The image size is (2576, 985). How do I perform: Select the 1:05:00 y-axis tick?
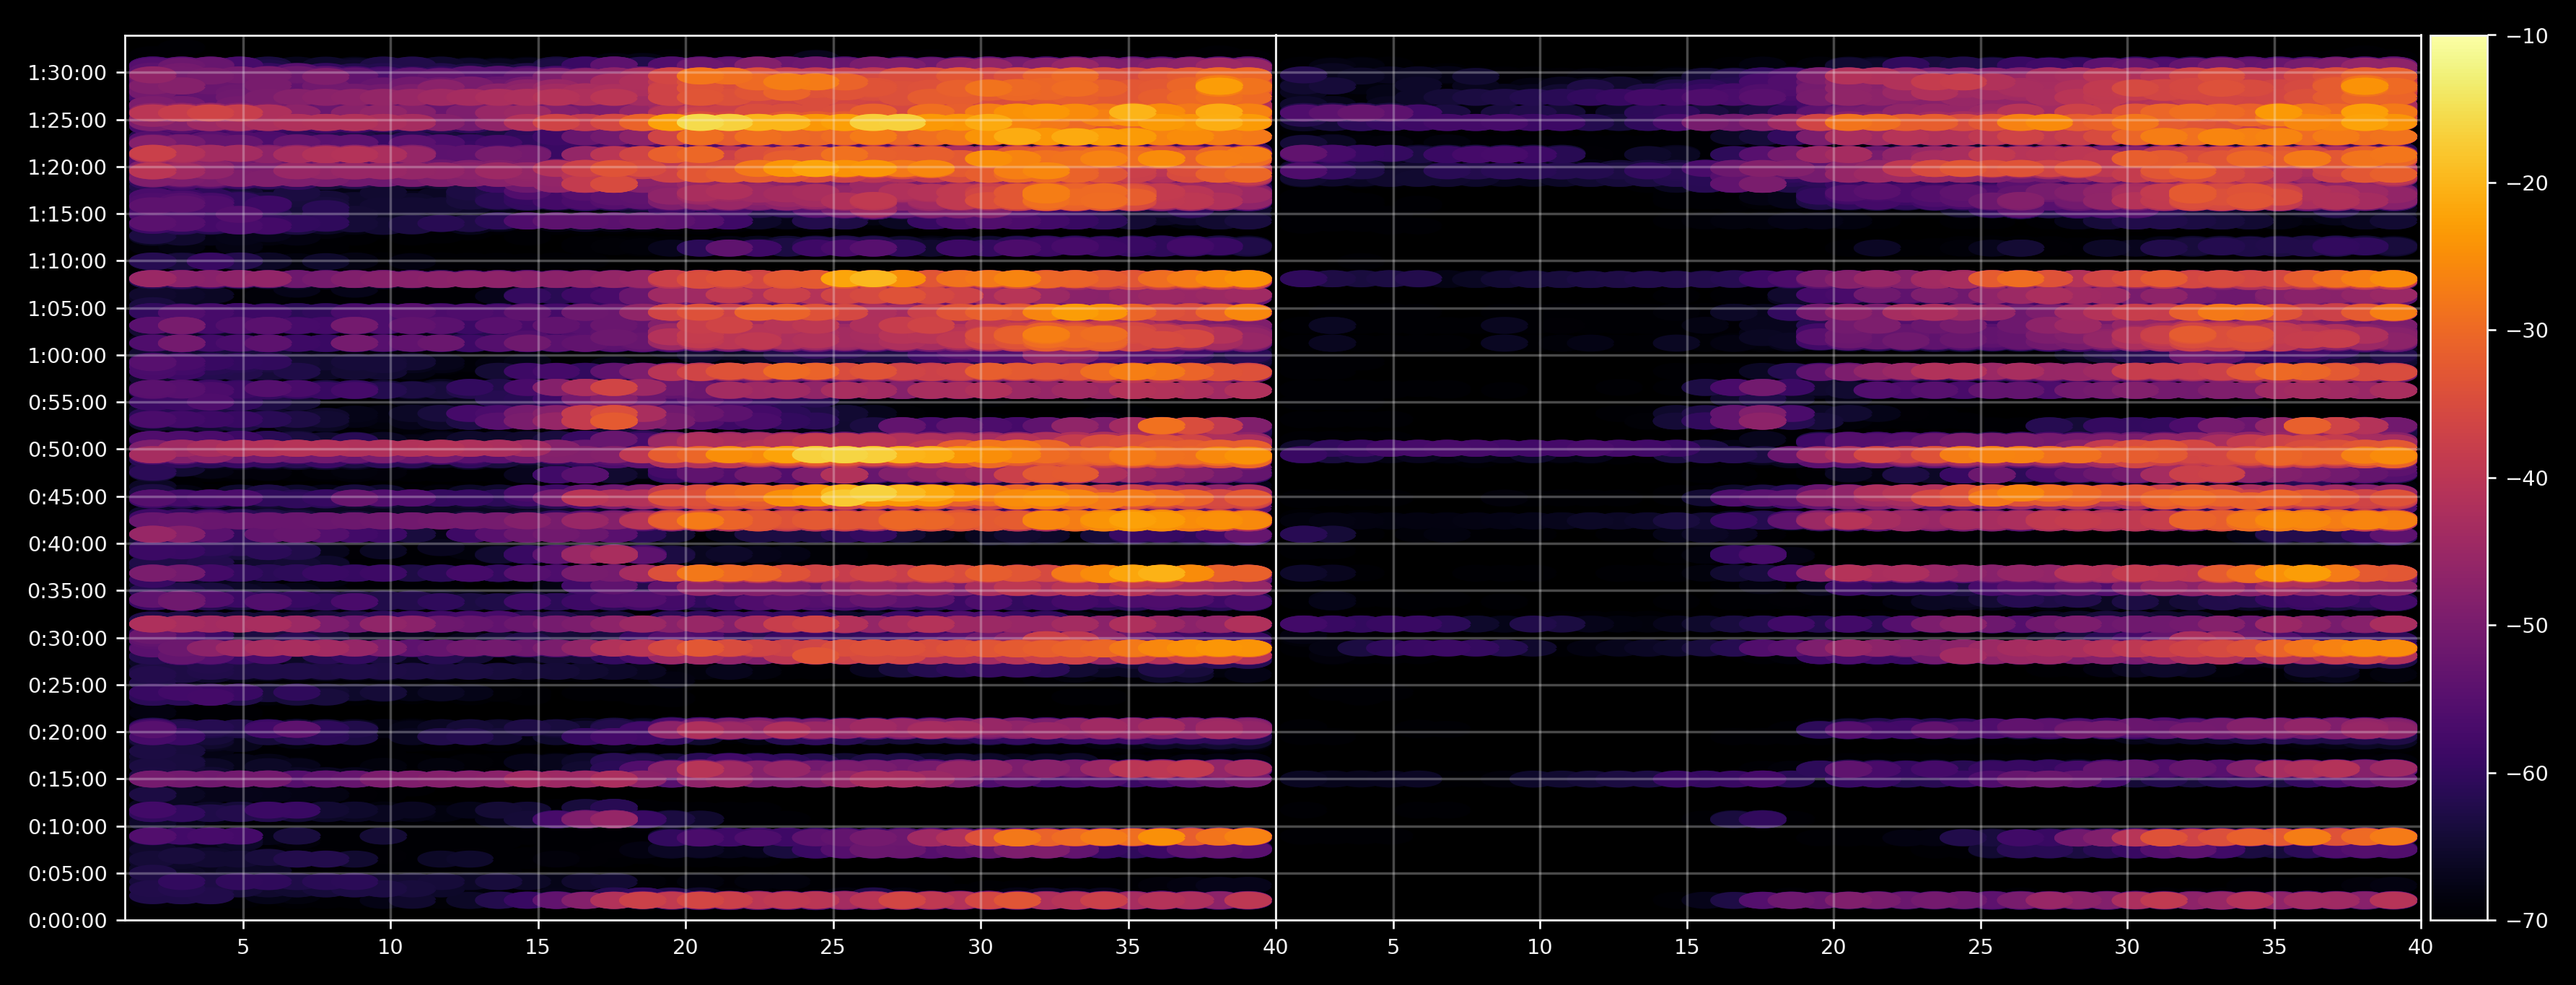click(67, 309)
